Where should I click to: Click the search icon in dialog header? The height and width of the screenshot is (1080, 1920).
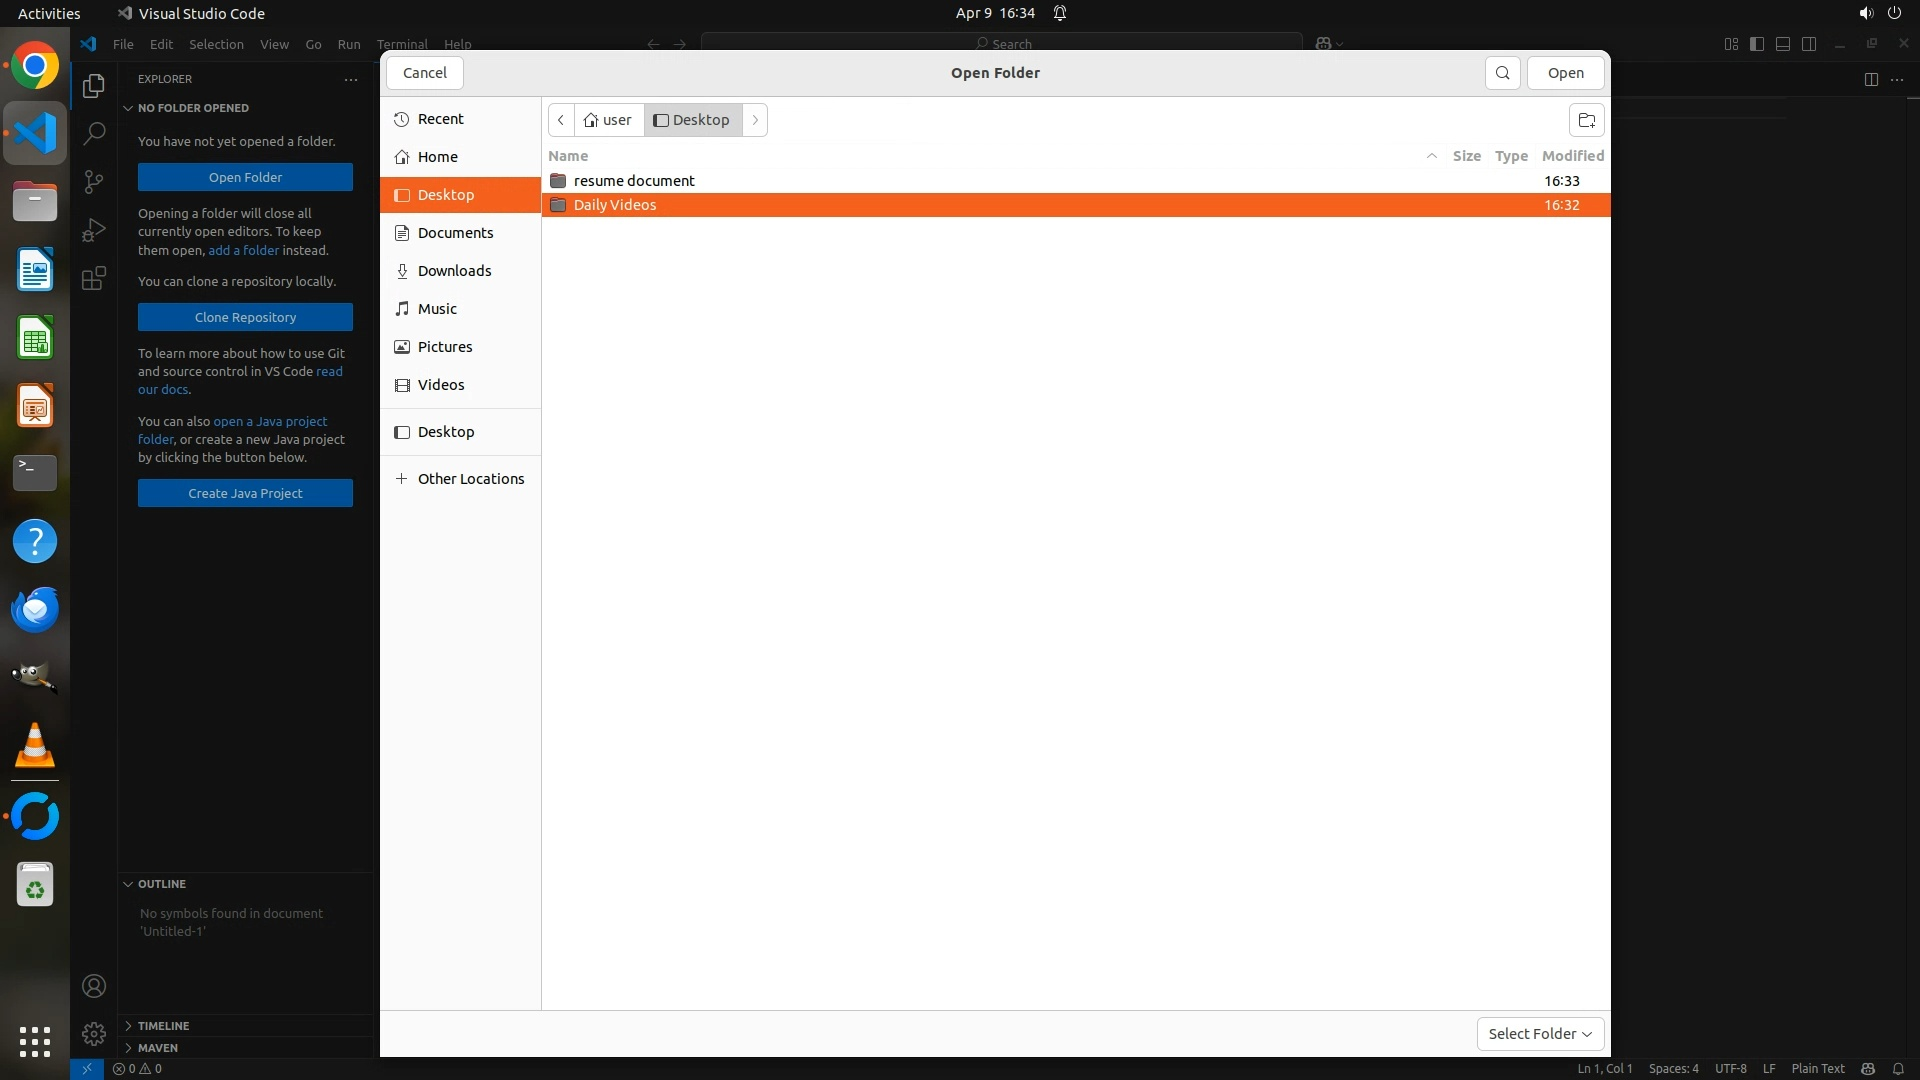tap(1502, 73)
